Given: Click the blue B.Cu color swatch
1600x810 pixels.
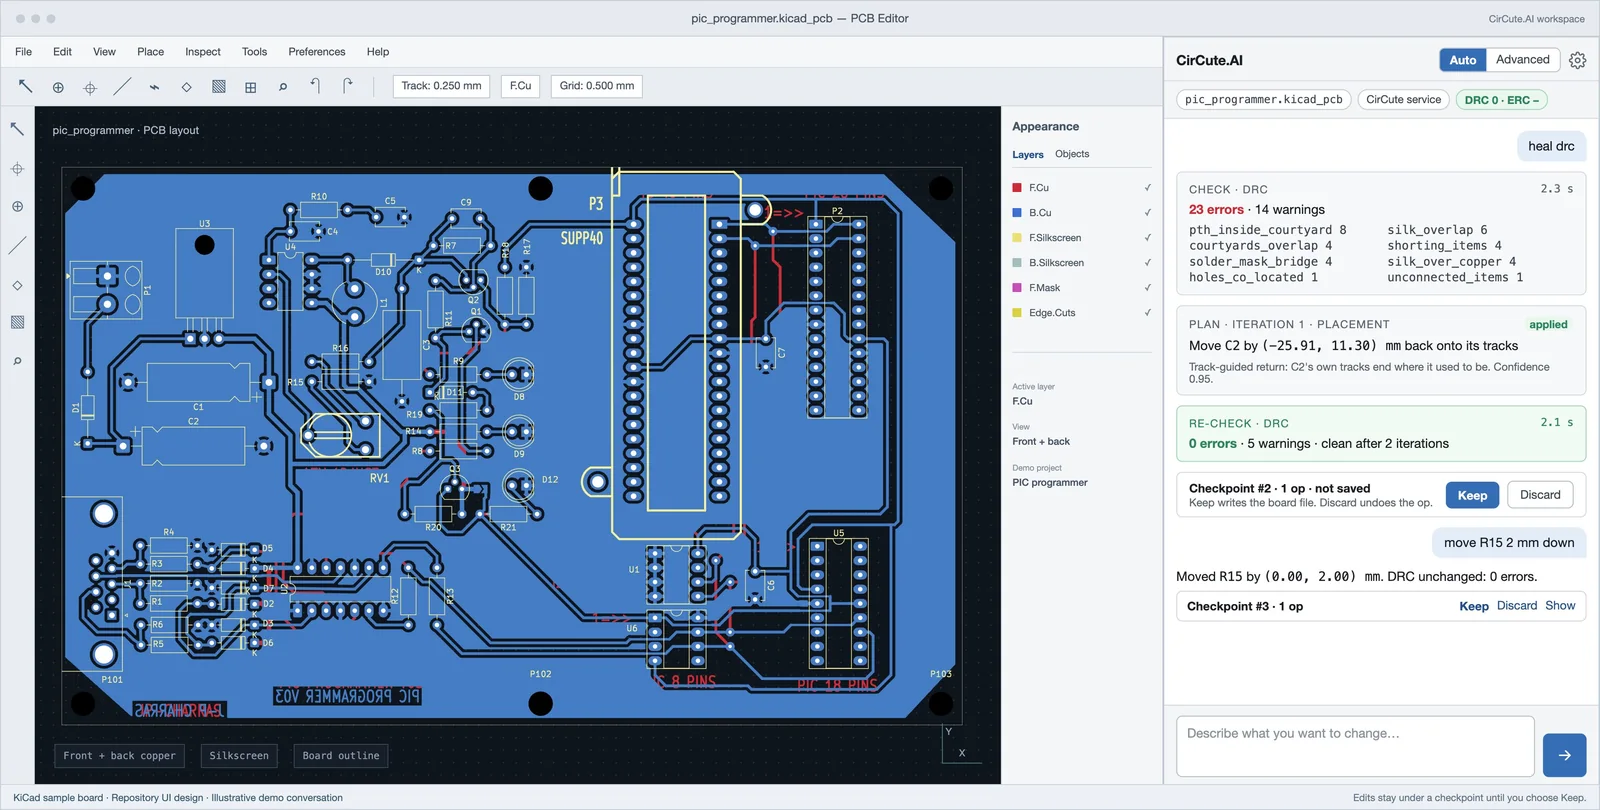Looking at the screenshot, I should coord(1017,213).
